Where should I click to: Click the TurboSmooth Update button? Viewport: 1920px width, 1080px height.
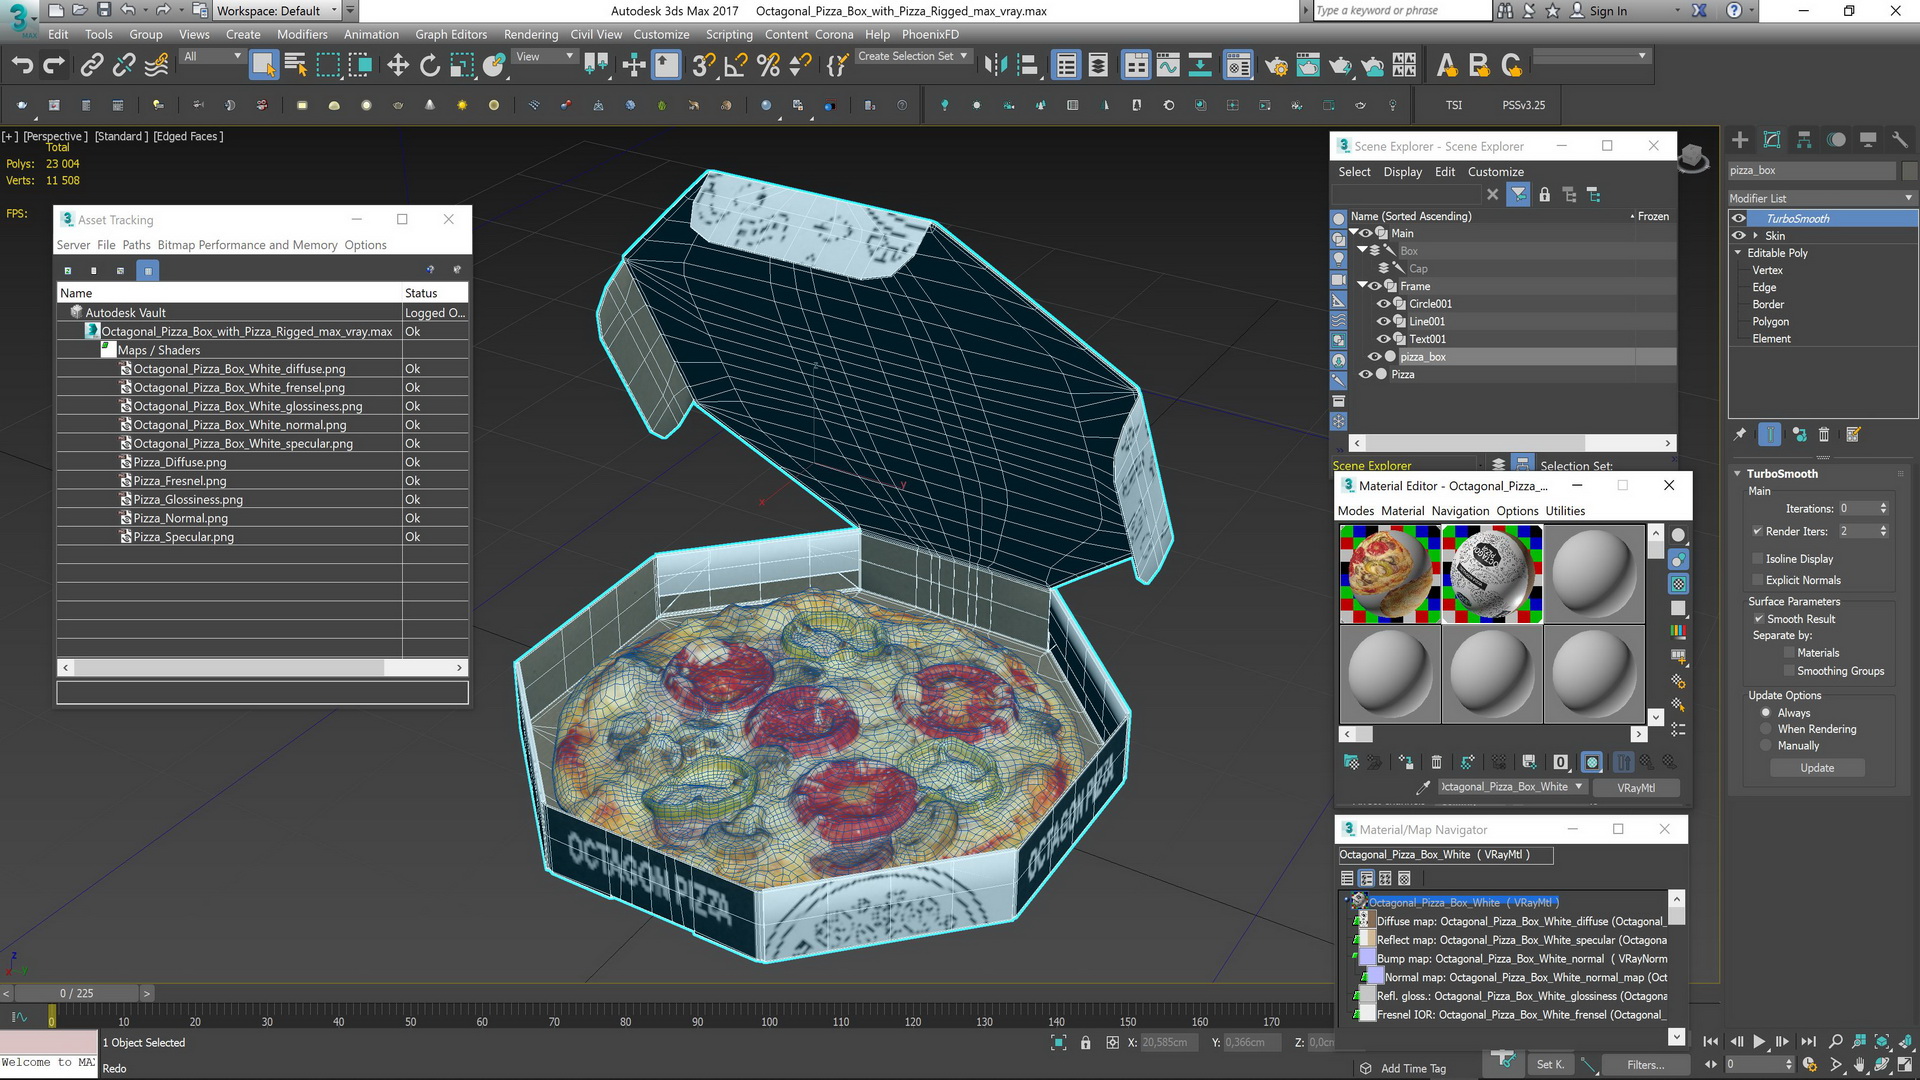click(1817, 768)
